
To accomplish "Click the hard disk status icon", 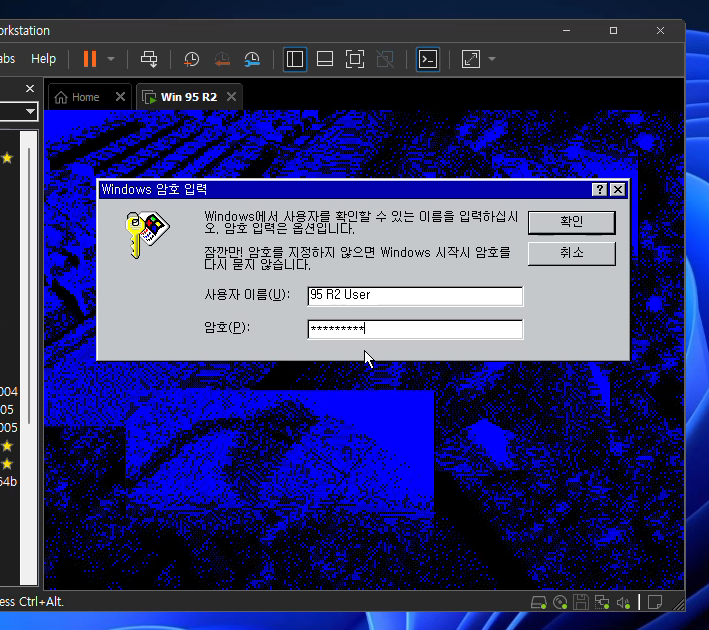I will click(539, 602).
